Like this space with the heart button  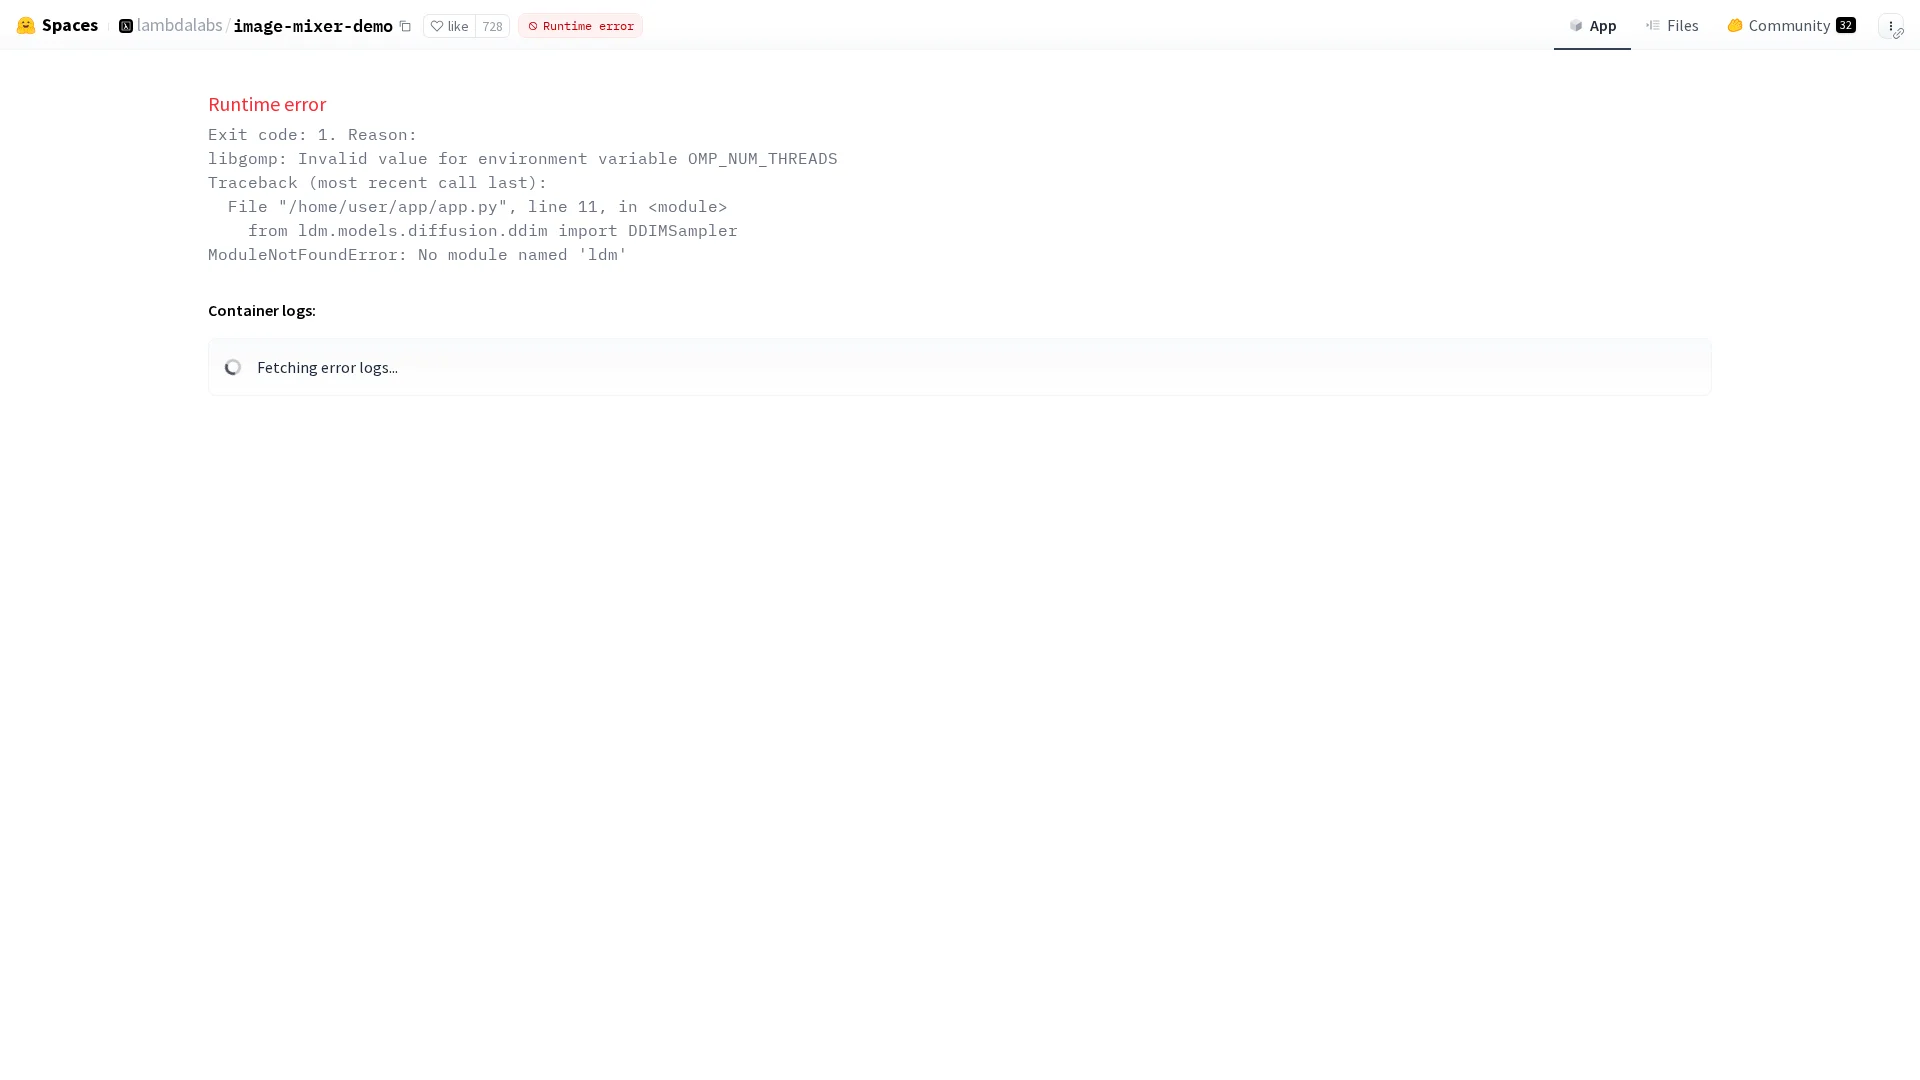pos(449,26)
